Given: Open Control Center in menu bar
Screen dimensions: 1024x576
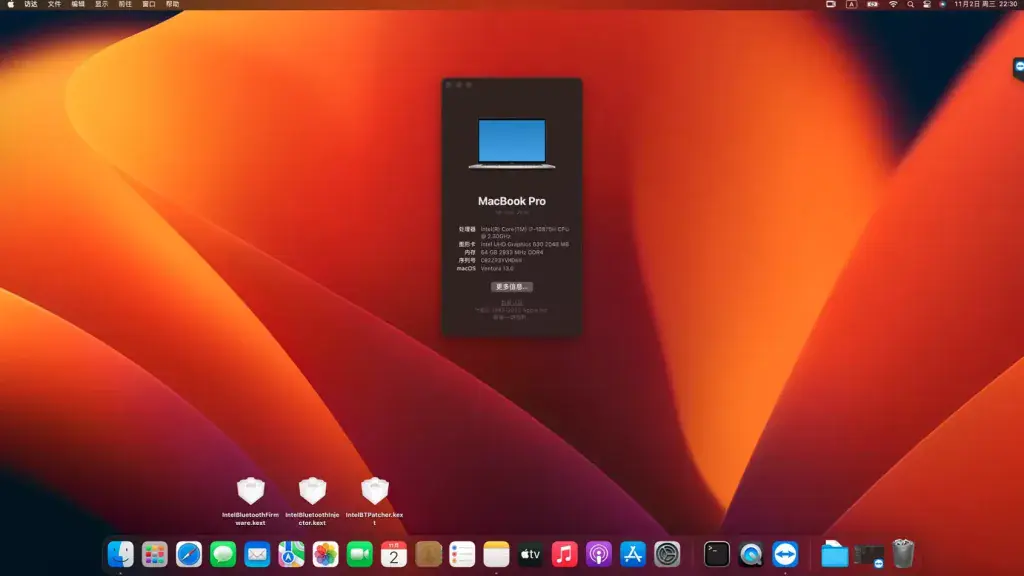Looking at the screenshot, I should (927, 5).
